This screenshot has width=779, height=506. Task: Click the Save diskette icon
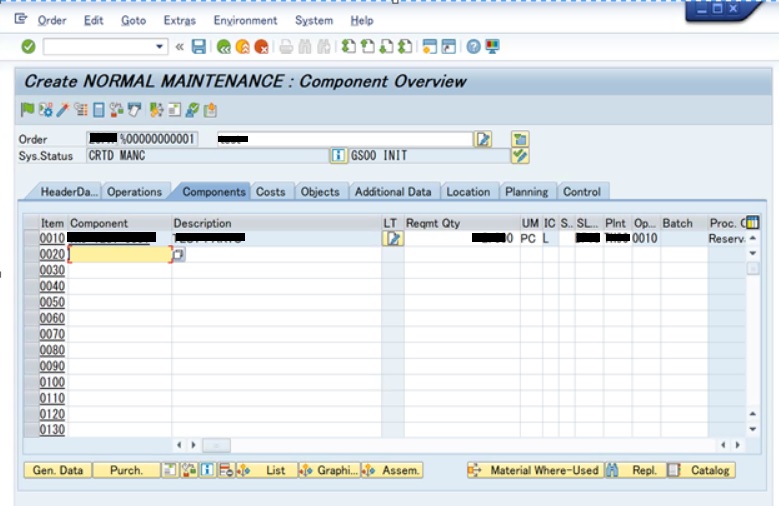199,47
